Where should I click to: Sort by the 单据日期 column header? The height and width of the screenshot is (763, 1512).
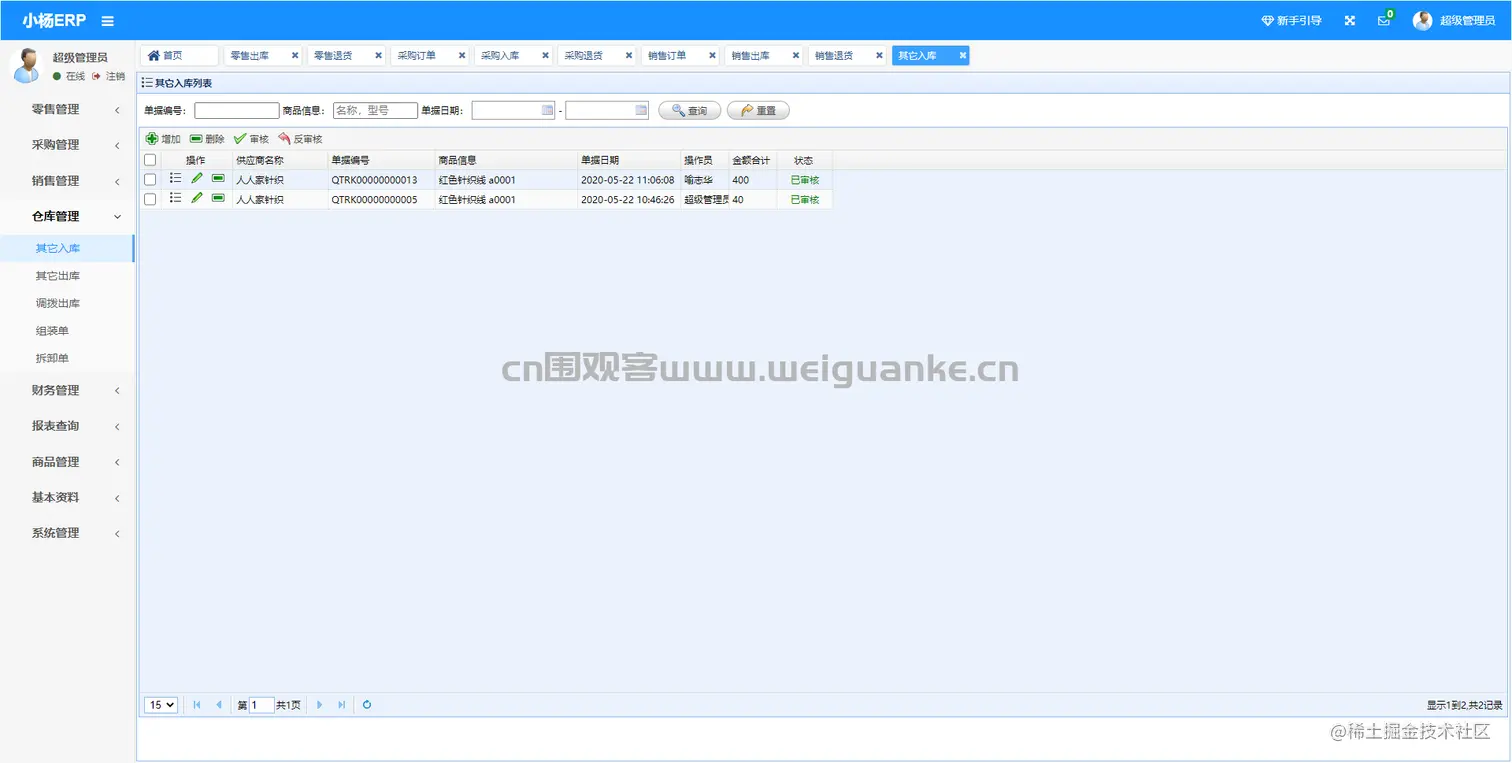coord(629,160)
